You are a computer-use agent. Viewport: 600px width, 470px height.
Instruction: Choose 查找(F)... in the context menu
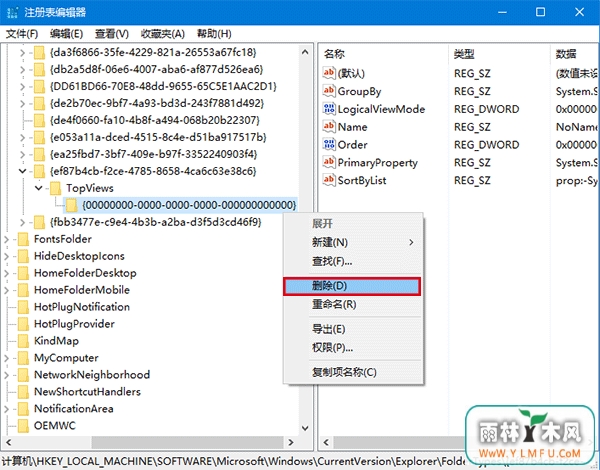(x=352, y=261)
